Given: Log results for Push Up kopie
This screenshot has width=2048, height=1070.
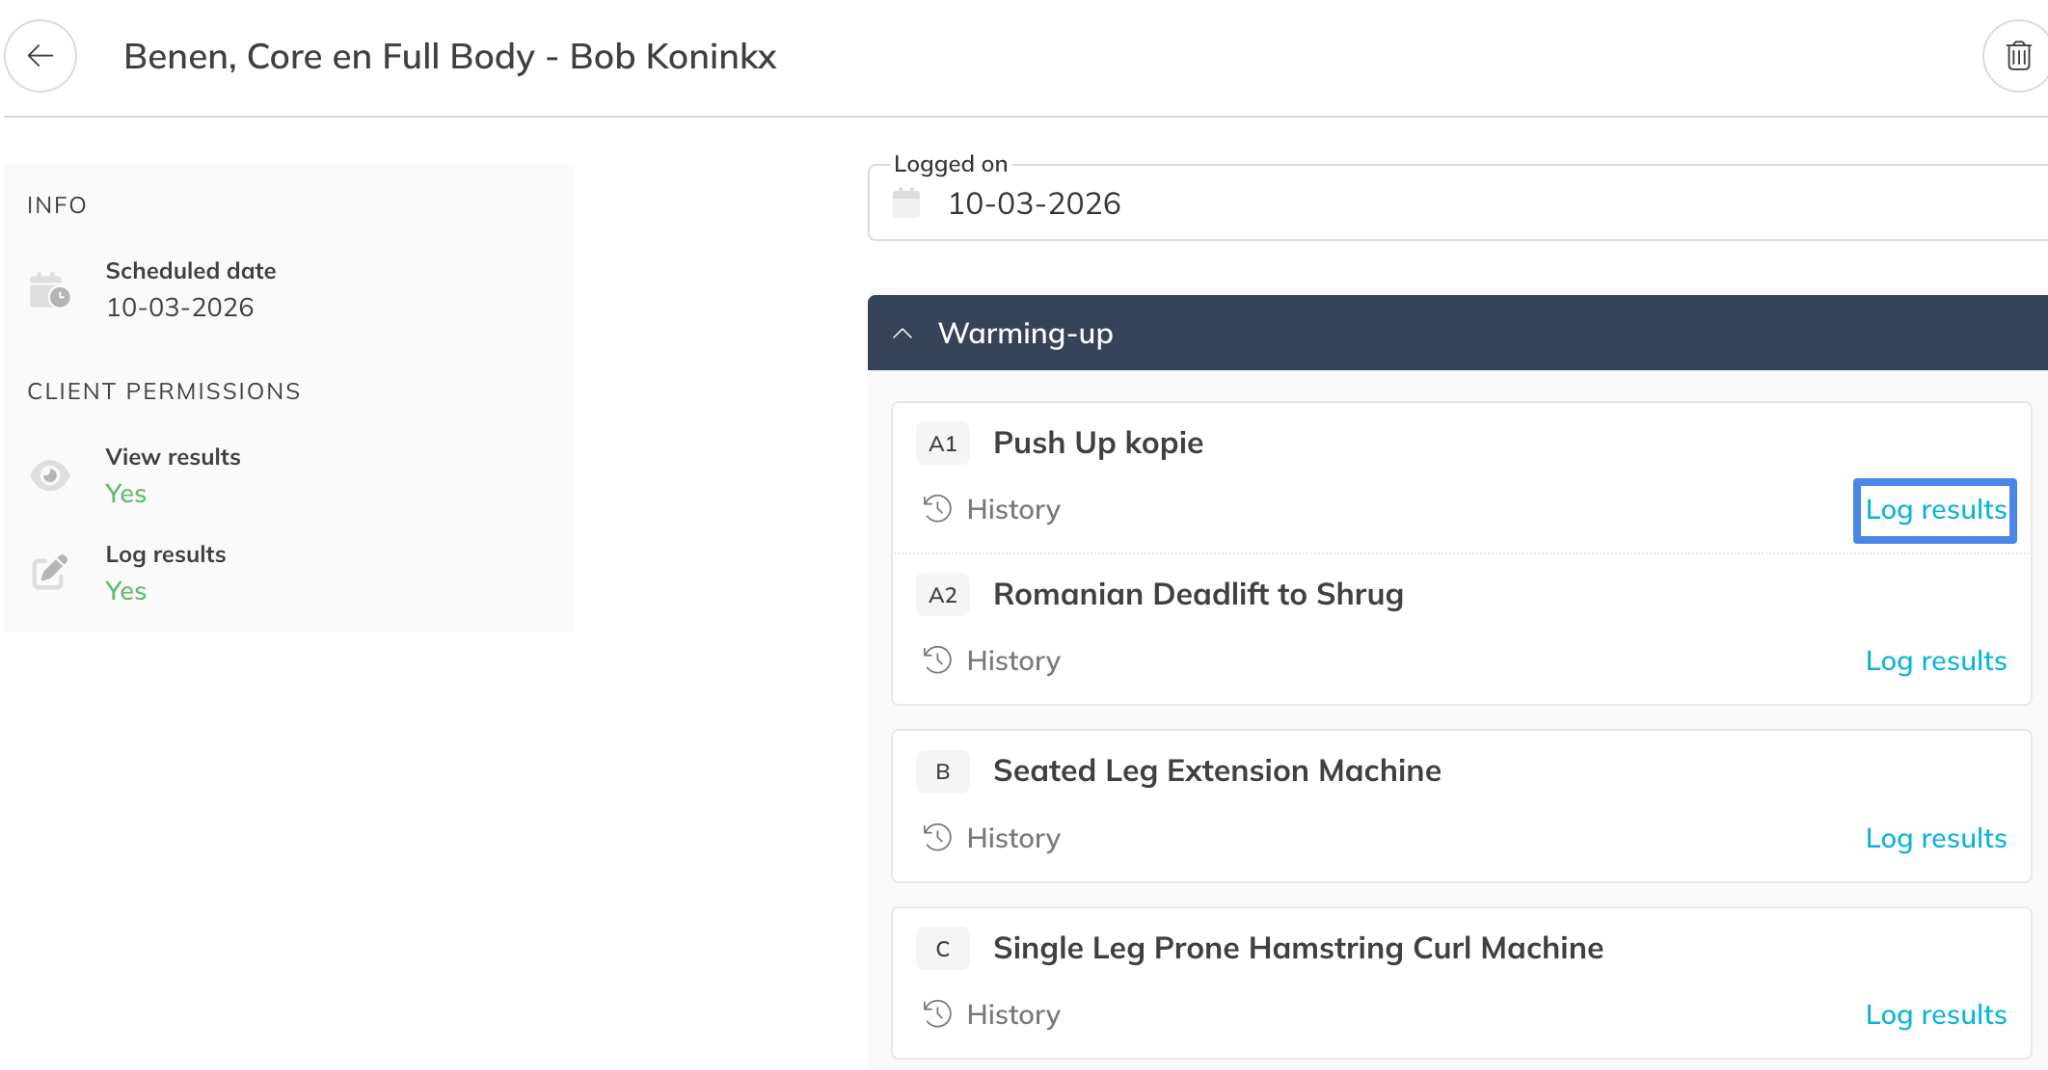Looking at the screenshot, I should pos(1935,510).
